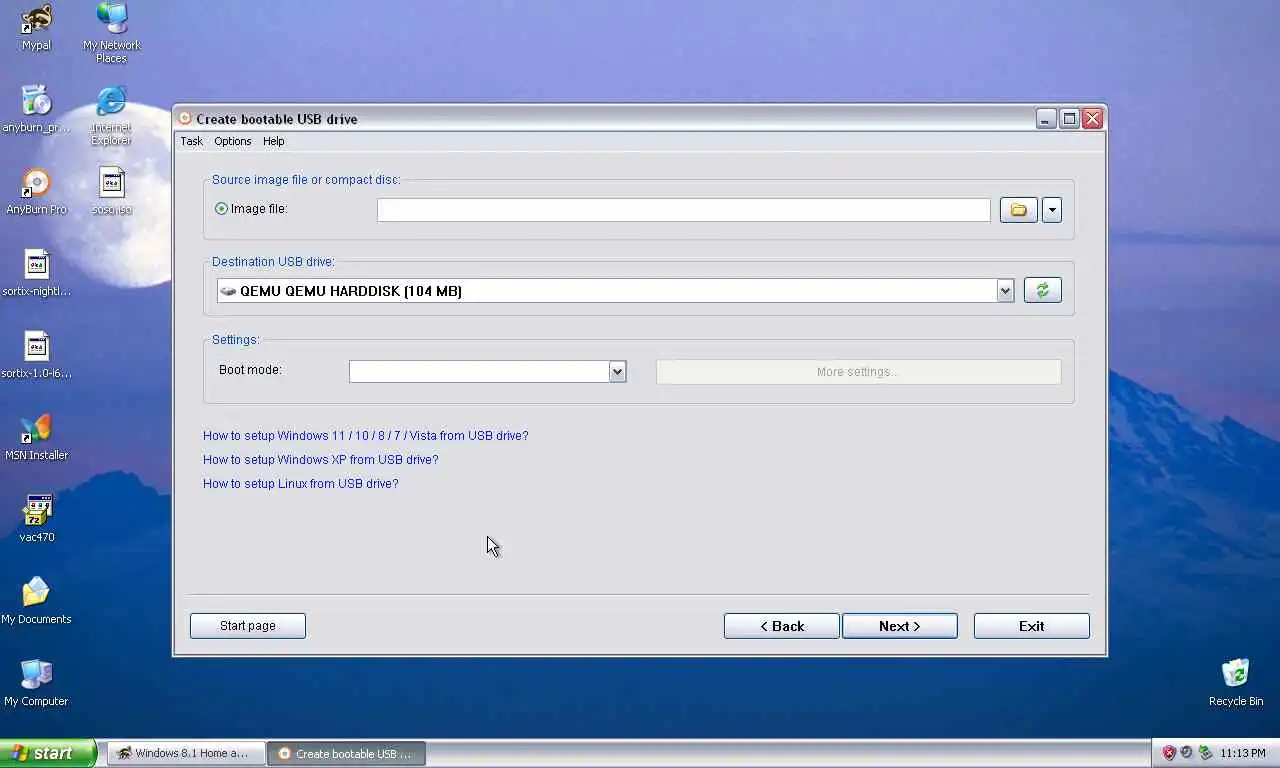
Task: Select the MSN Installer desktop icon
Action: click(x=37, y=437)
